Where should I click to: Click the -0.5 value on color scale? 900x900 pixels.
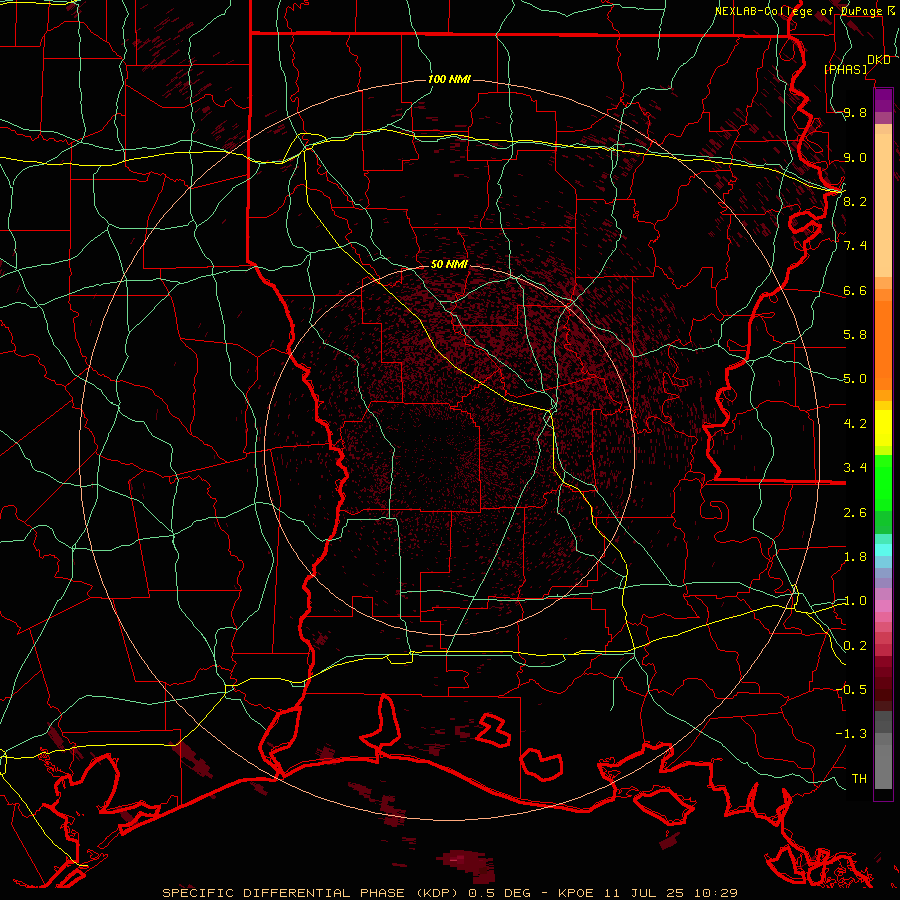(852, 689)
